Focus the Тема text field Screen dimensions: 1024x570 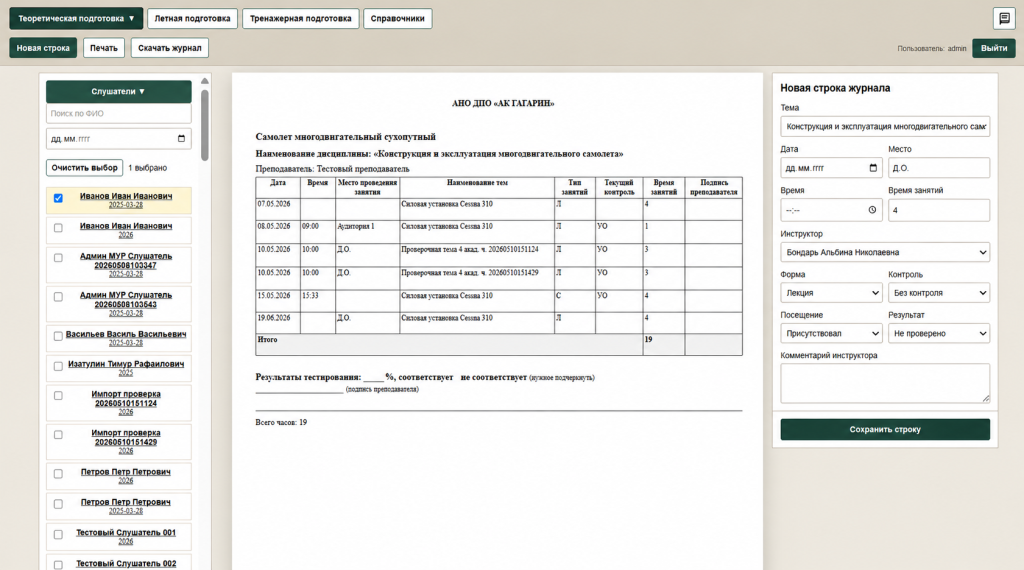885,126
